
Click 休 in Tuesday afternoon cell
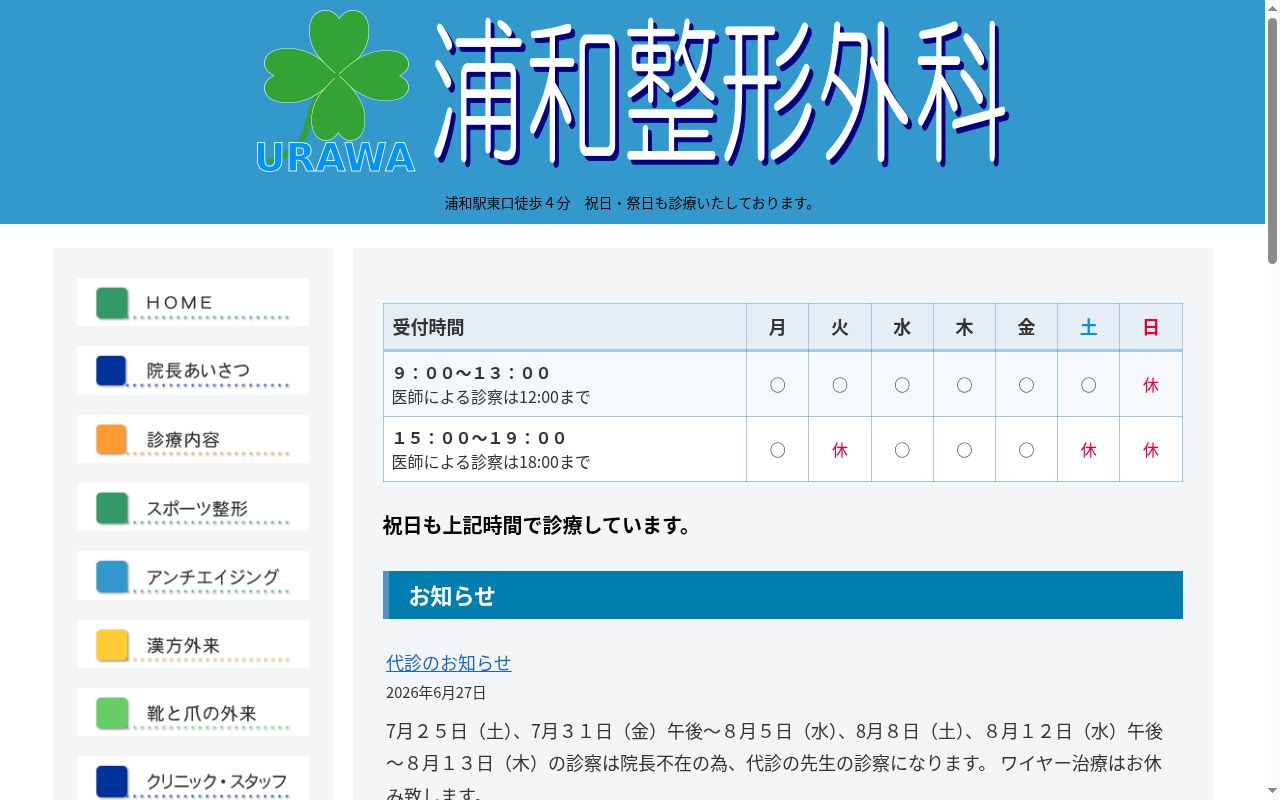coord(840,450)
